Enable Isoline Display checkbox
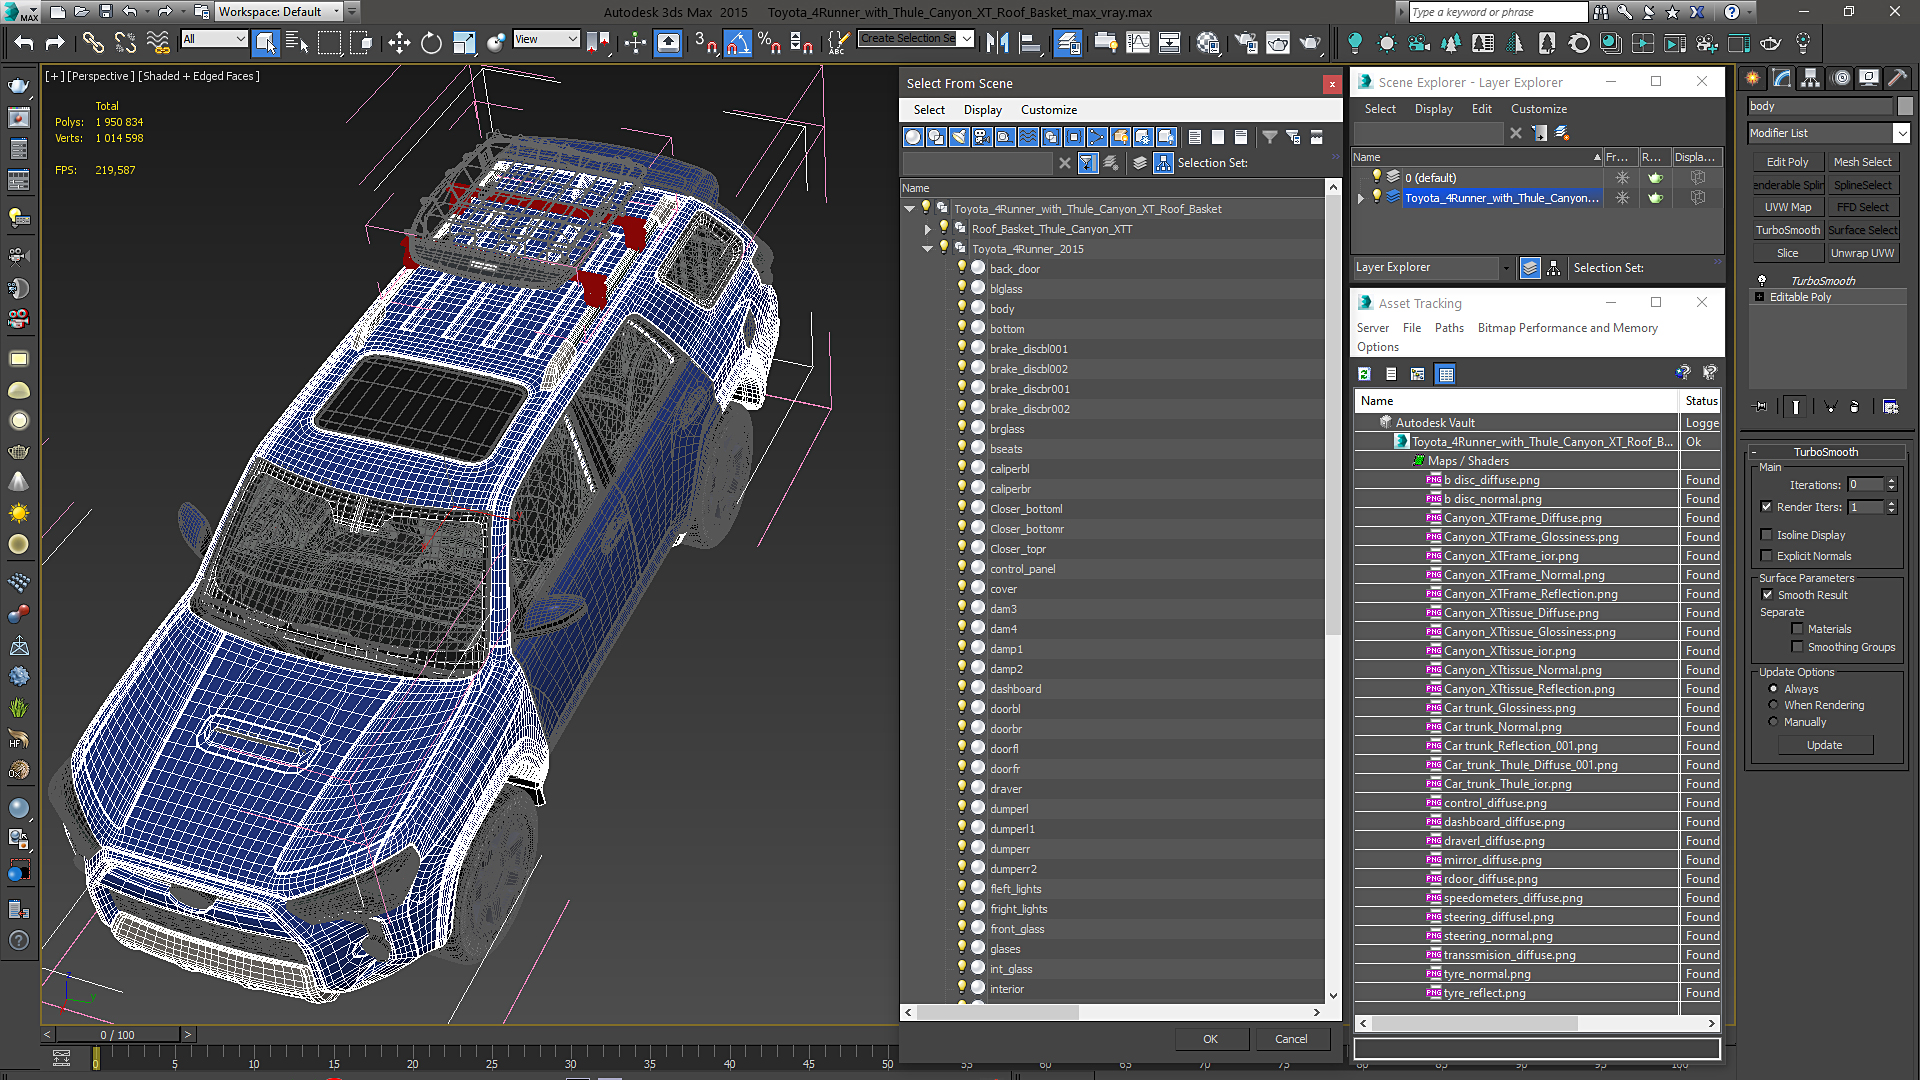The width and height of the screenshot is (1920, 1080). coord(1766,535)
